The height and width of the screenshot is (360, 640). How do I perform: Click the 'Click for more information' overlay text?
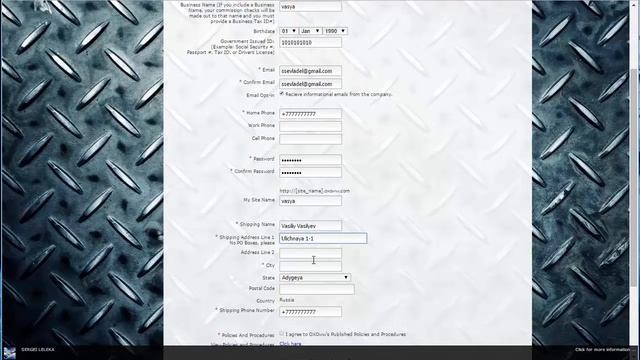(602, 350)
